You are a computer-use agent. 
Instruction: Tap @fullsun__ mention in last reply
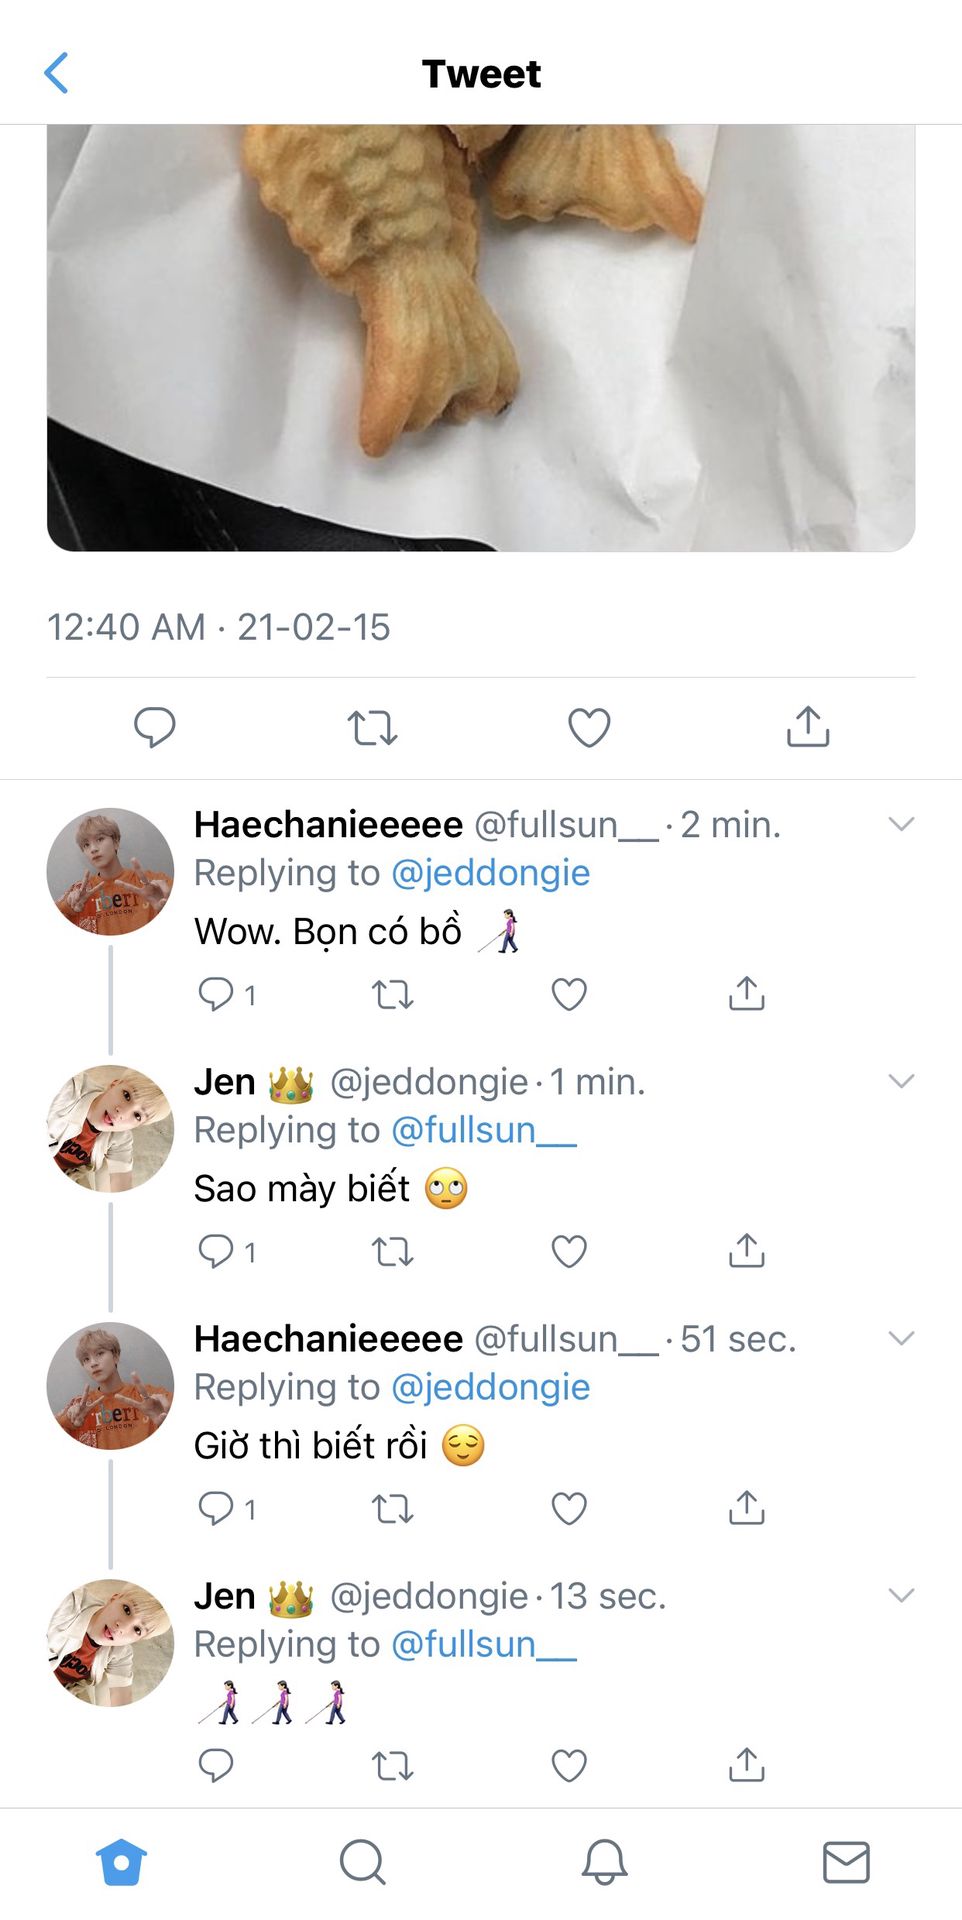pyautogui.click(x=484, y=1644)
